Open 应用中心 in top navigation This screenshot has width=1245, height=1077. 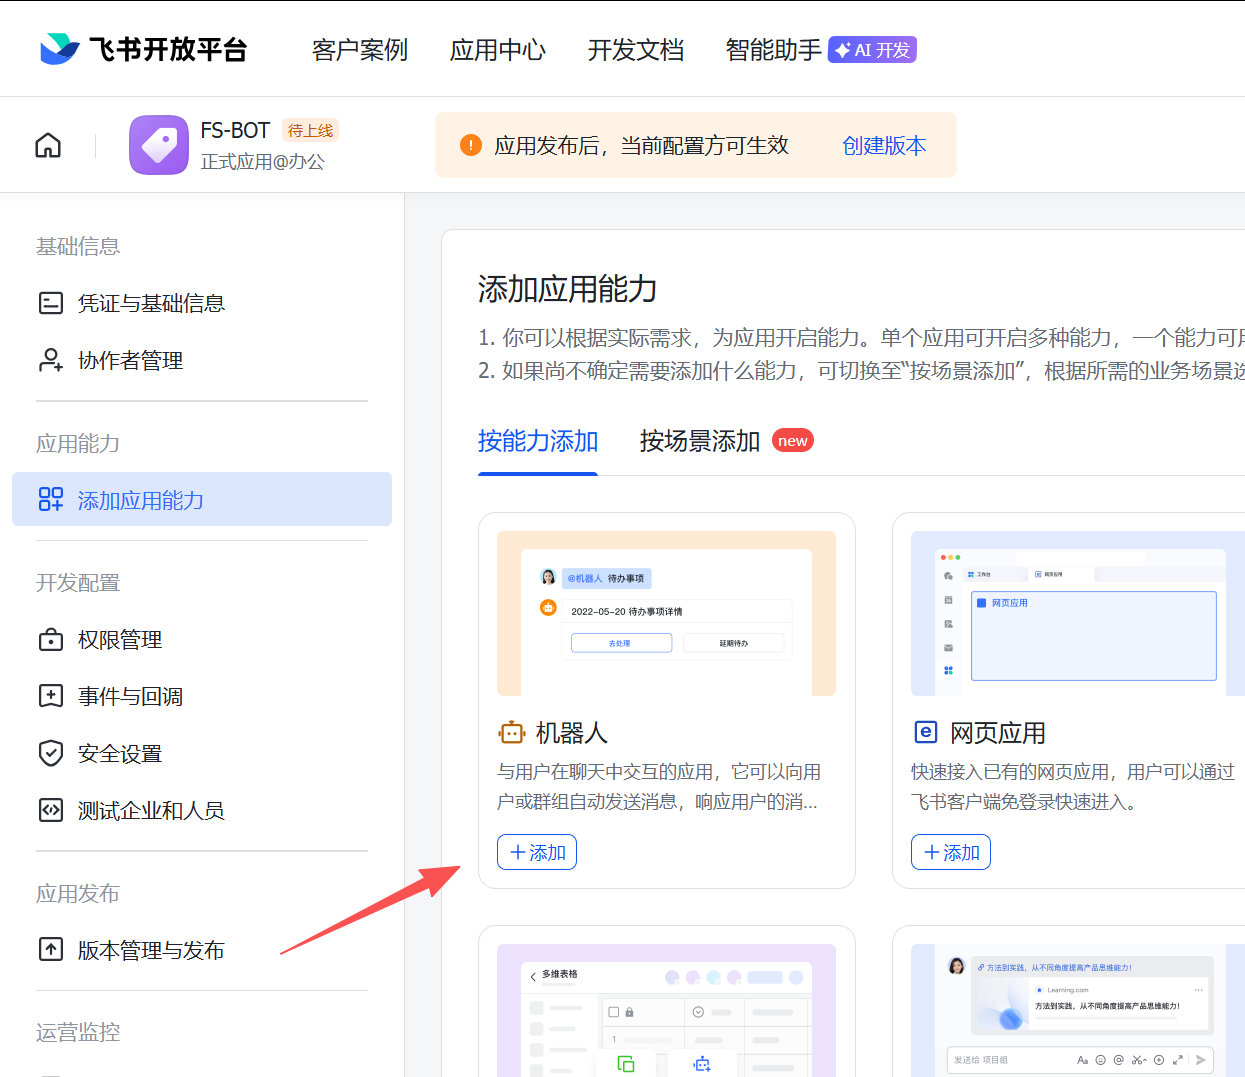click(498, 50)
